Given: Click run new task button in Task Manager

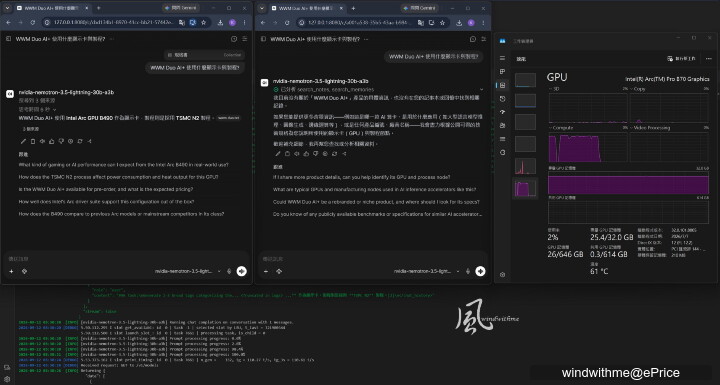Looking at the screenshot, I should 681,59.
